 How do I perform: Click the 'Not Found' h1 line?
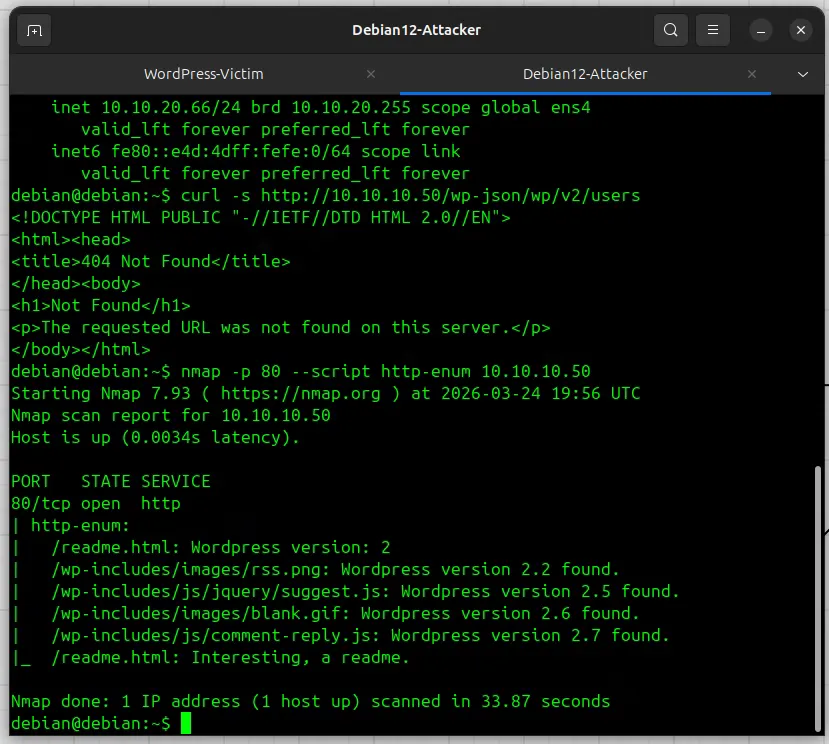pos(100,306)
